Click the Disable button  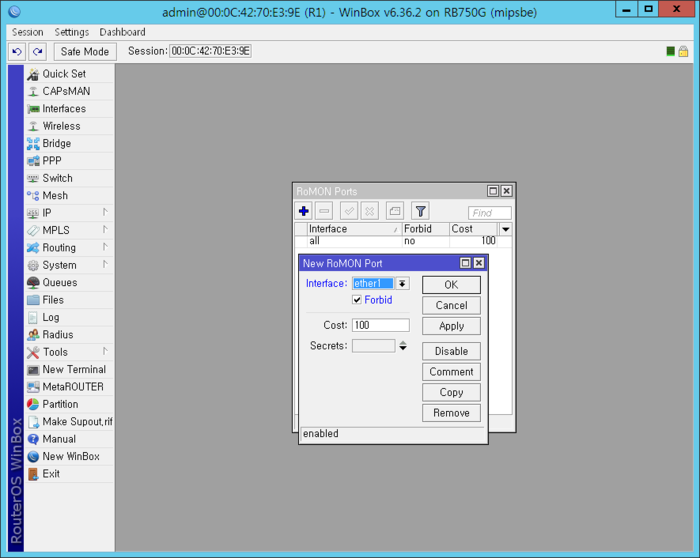click(451, 351)
